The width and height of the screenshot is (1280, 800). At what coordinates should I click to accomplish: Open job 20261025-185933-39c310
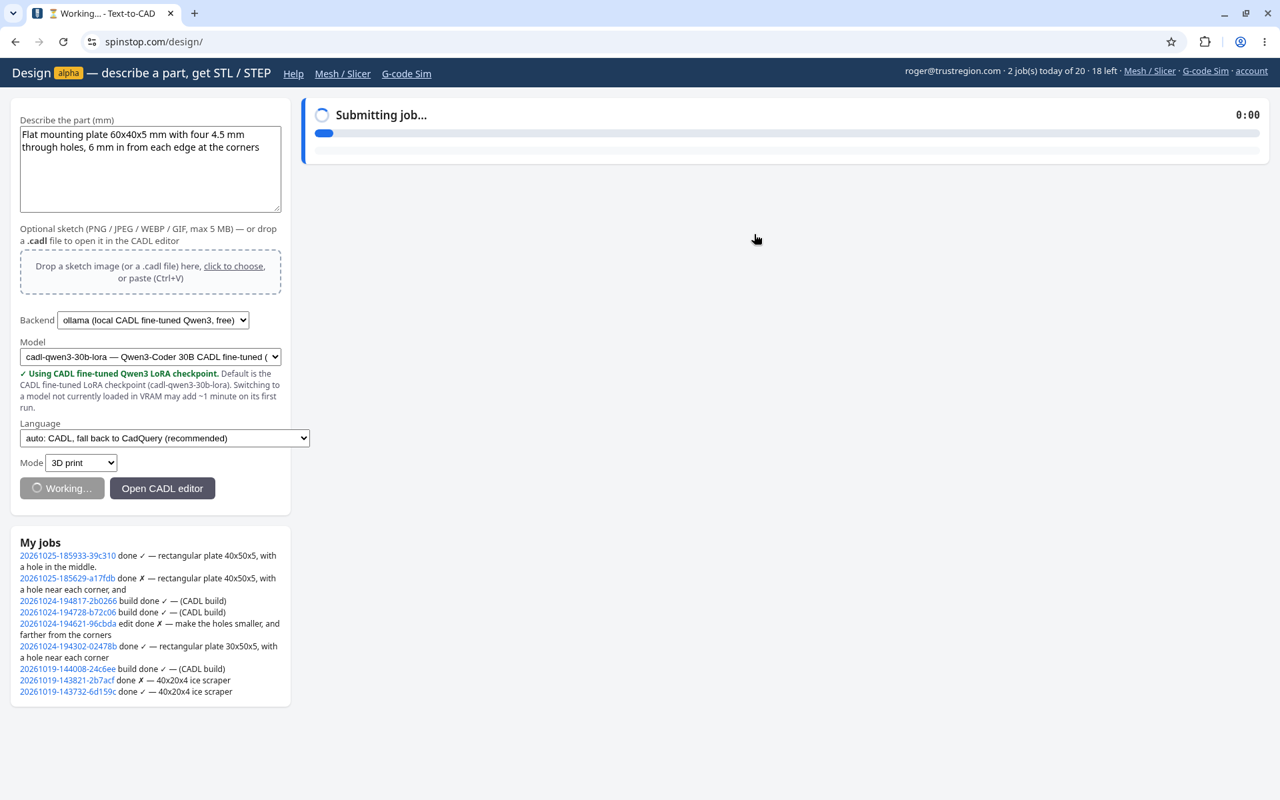pyautogui.click(x=68, y=556)
